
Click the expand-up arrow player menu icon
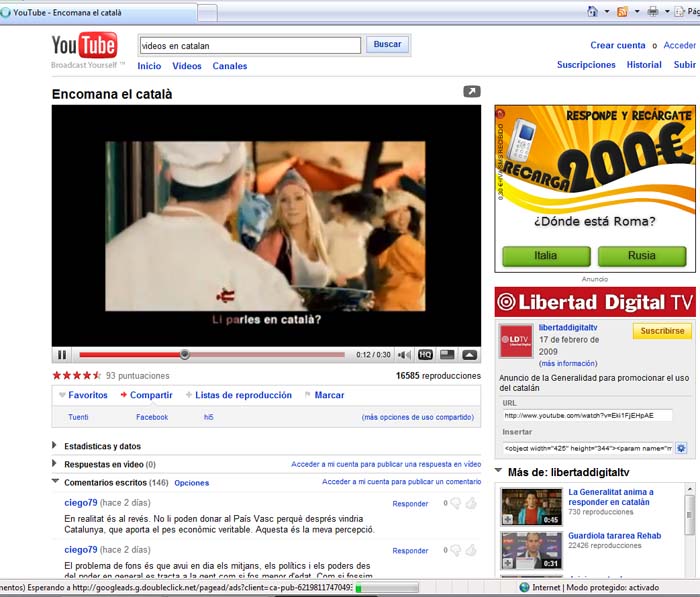coord(469,355)
